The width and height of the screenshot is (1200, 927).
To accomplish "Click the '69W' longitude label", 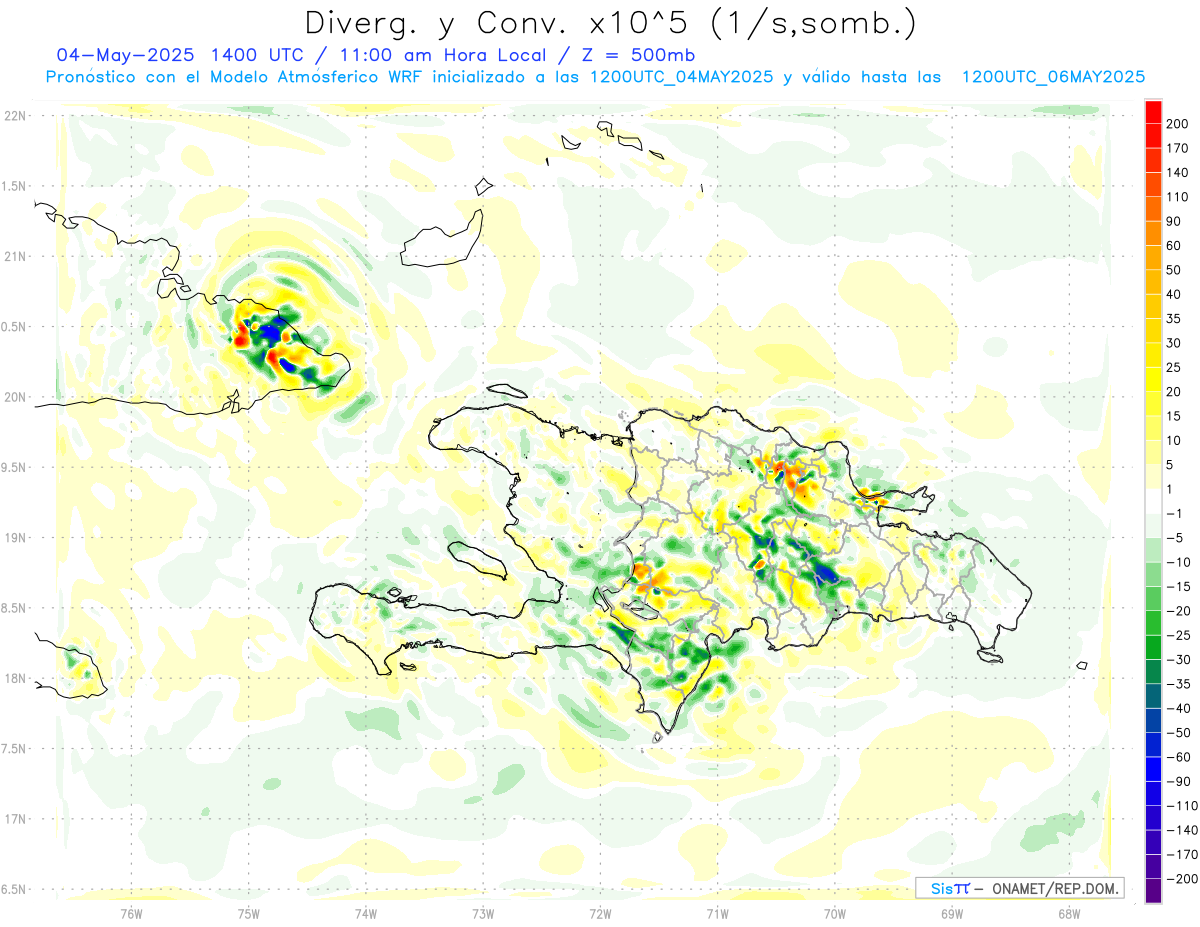I will pyautogui.click(x=952, y=913).
